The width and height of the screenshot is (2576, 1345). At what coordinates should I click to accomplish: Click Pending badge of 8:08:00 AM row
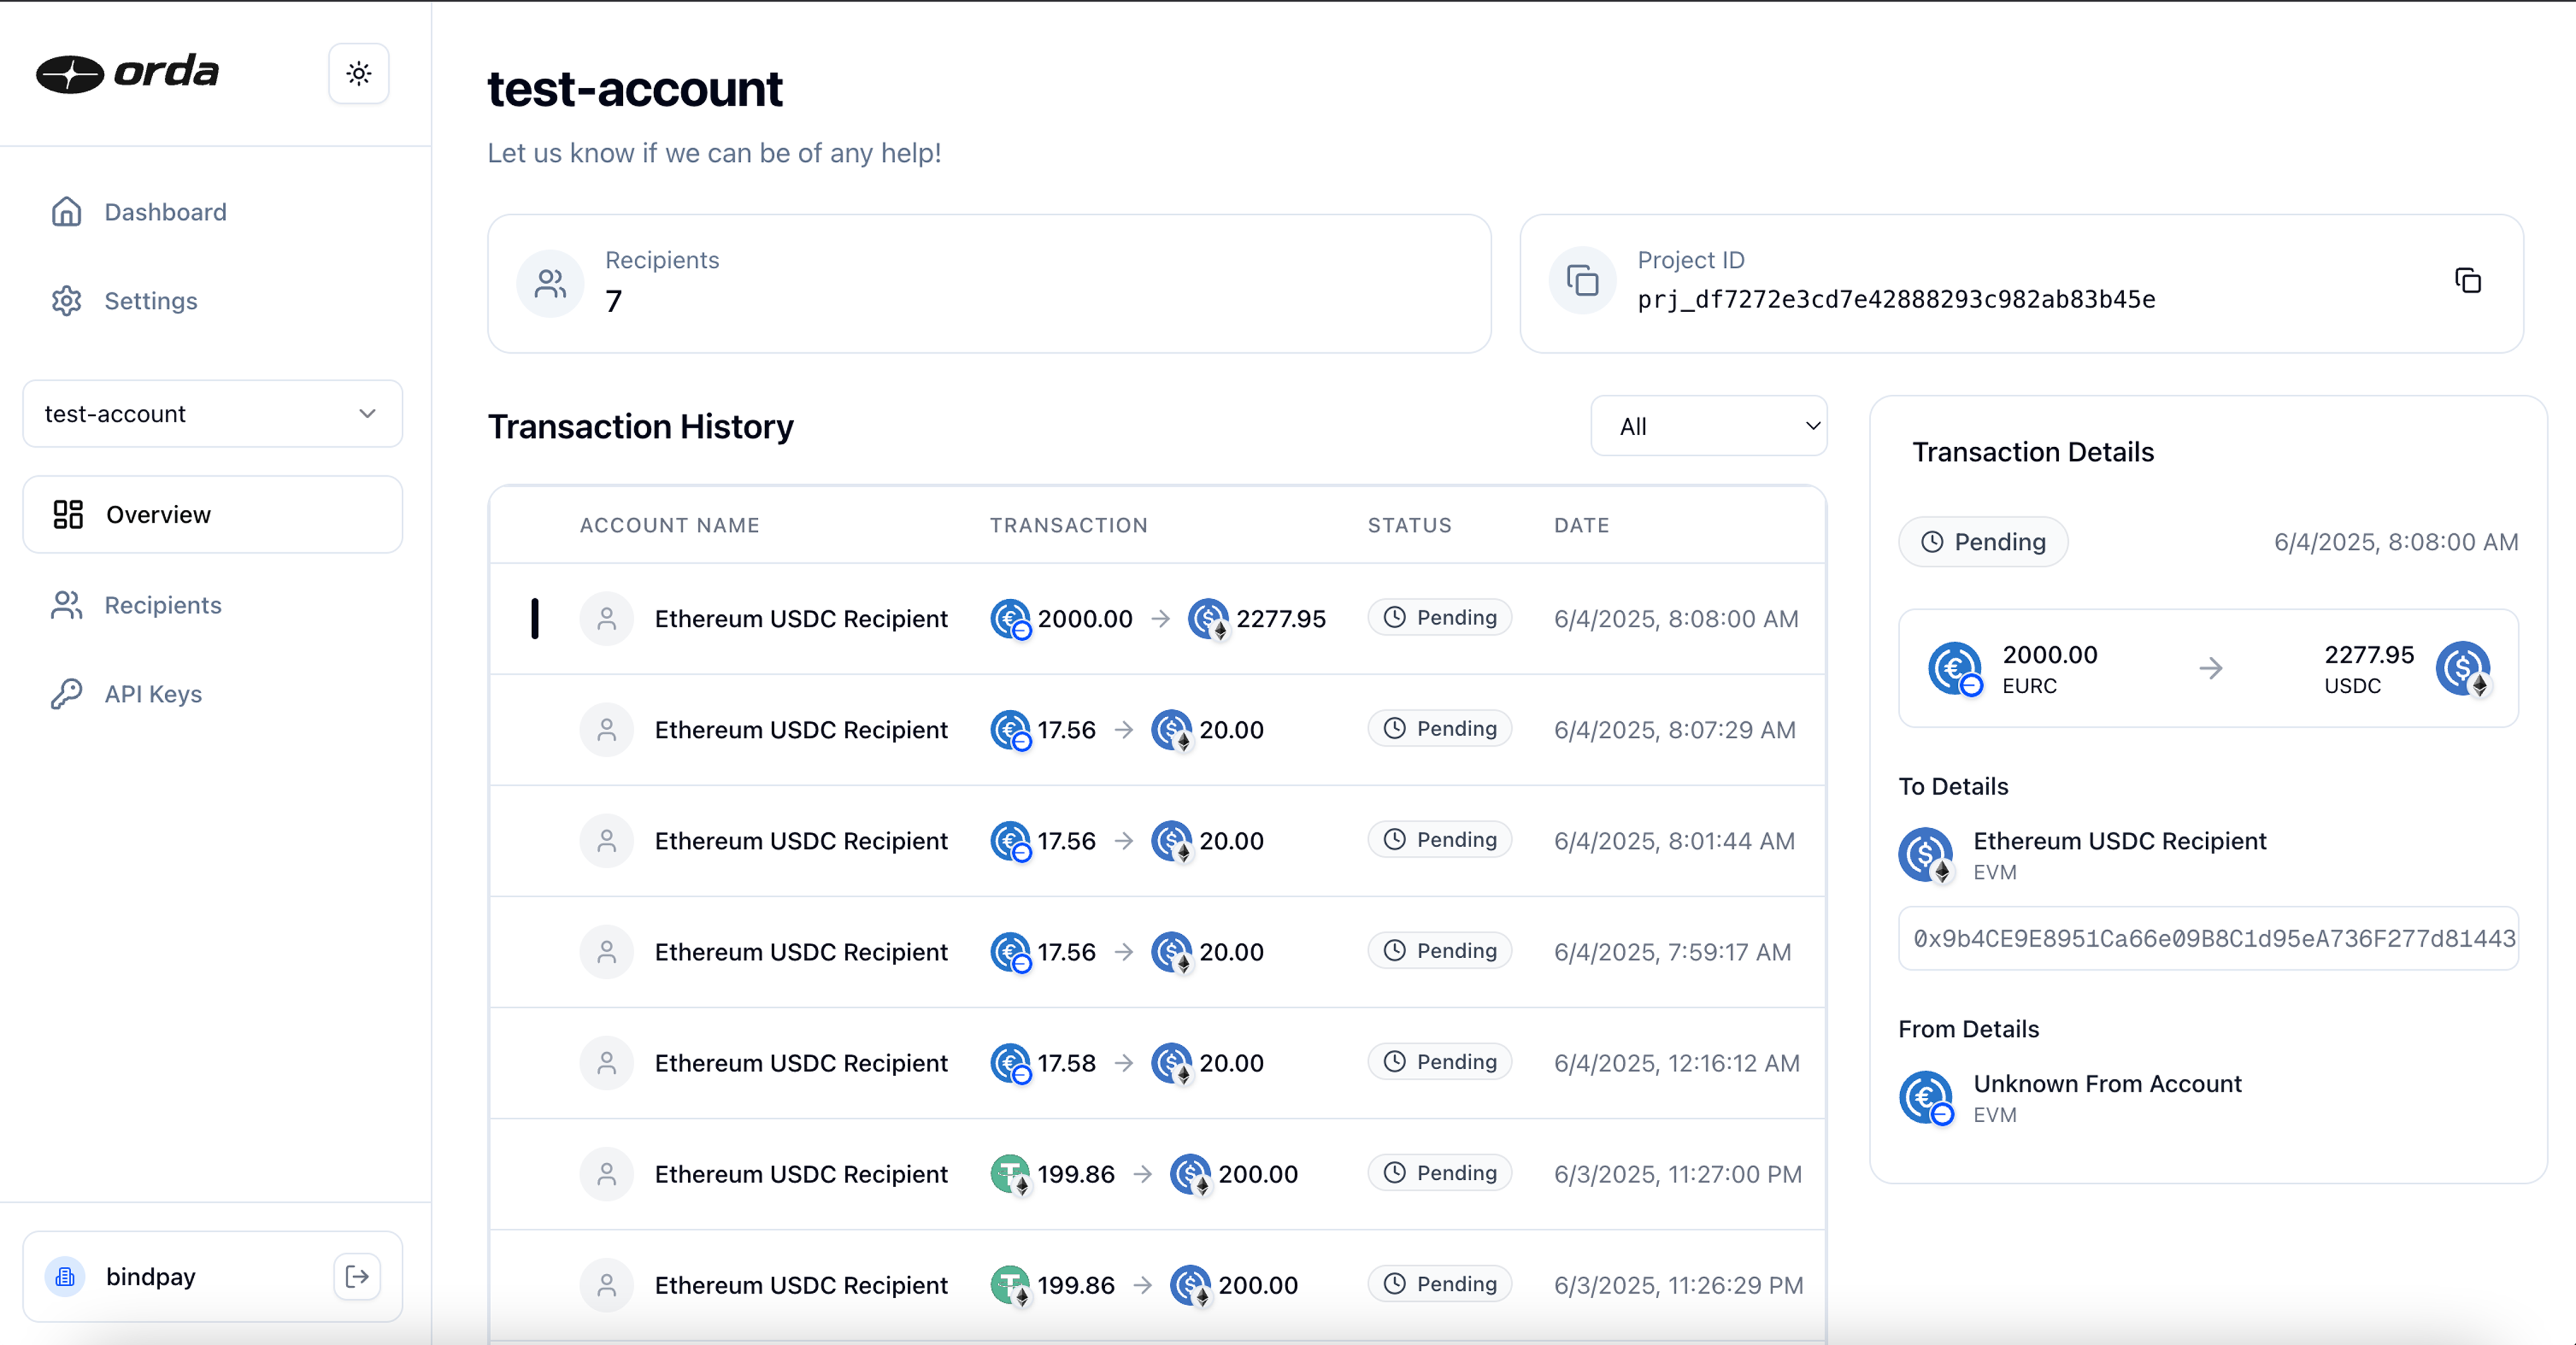pos(1439,618)
